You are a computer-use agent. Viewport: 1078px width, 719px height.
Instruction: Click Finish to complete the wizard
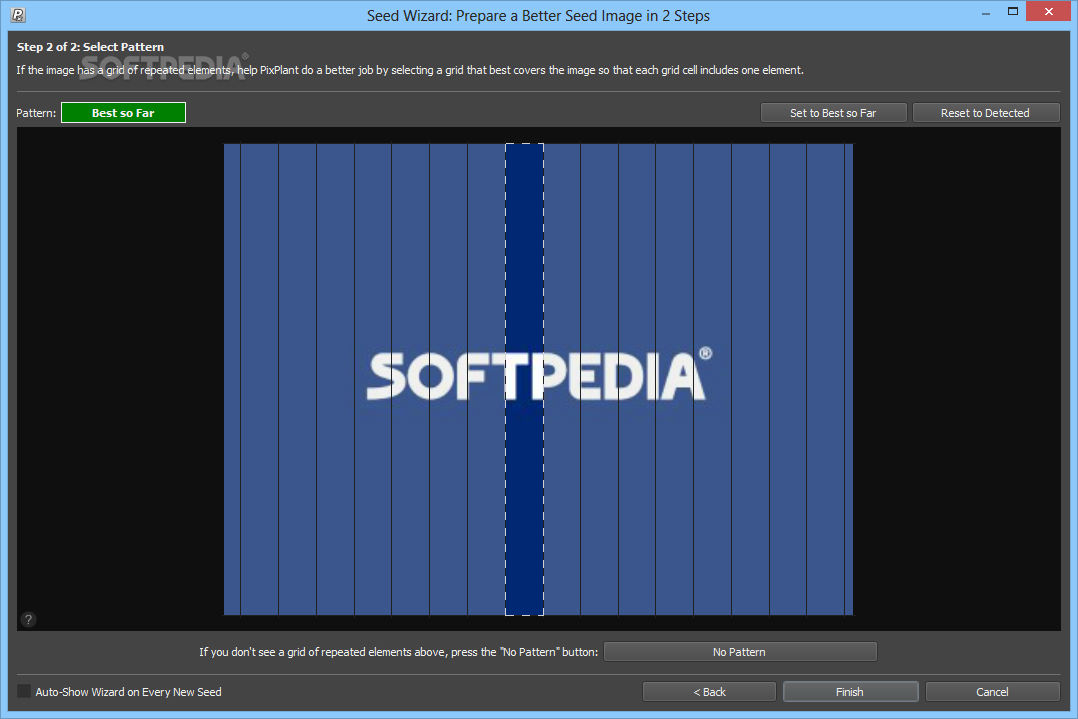[x=850, y=692]
